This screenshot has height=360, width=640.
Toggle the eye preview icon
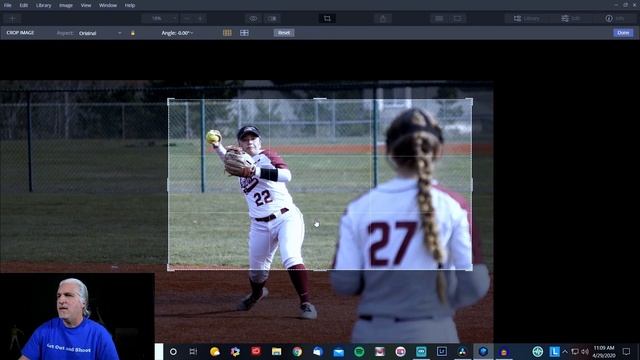253,19
